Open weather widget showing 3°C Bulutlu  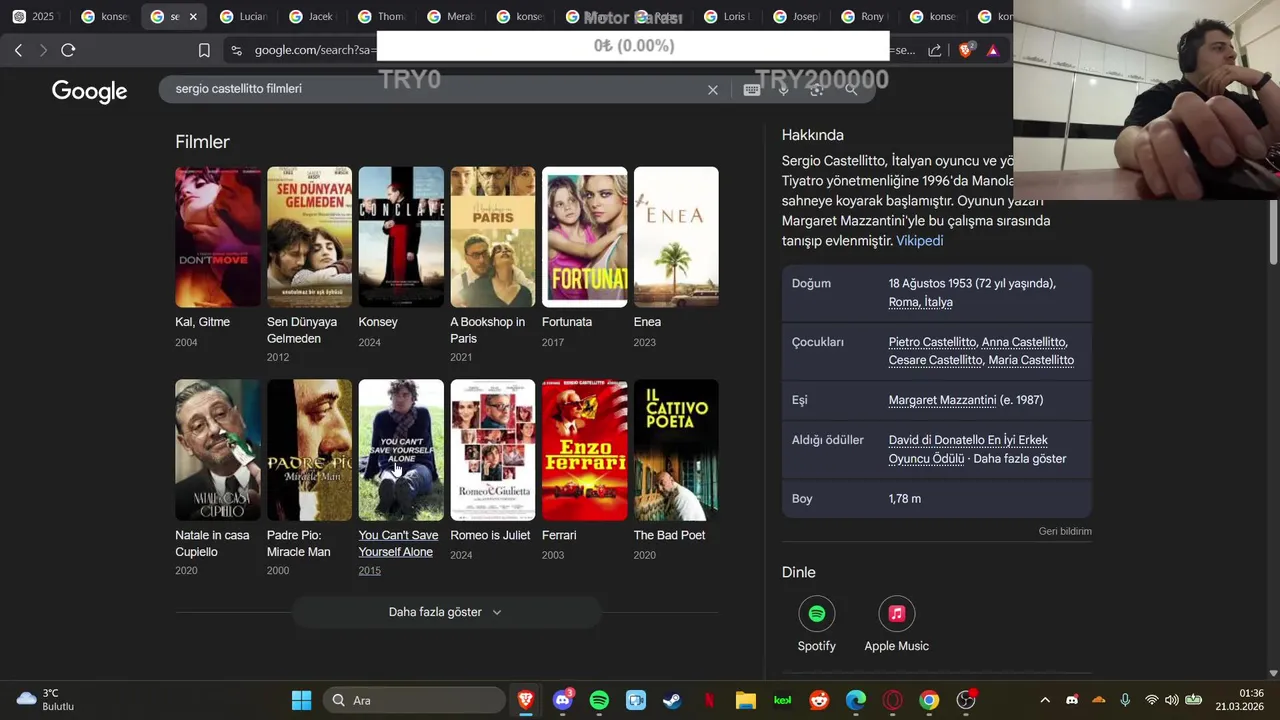tap(46, 700)
